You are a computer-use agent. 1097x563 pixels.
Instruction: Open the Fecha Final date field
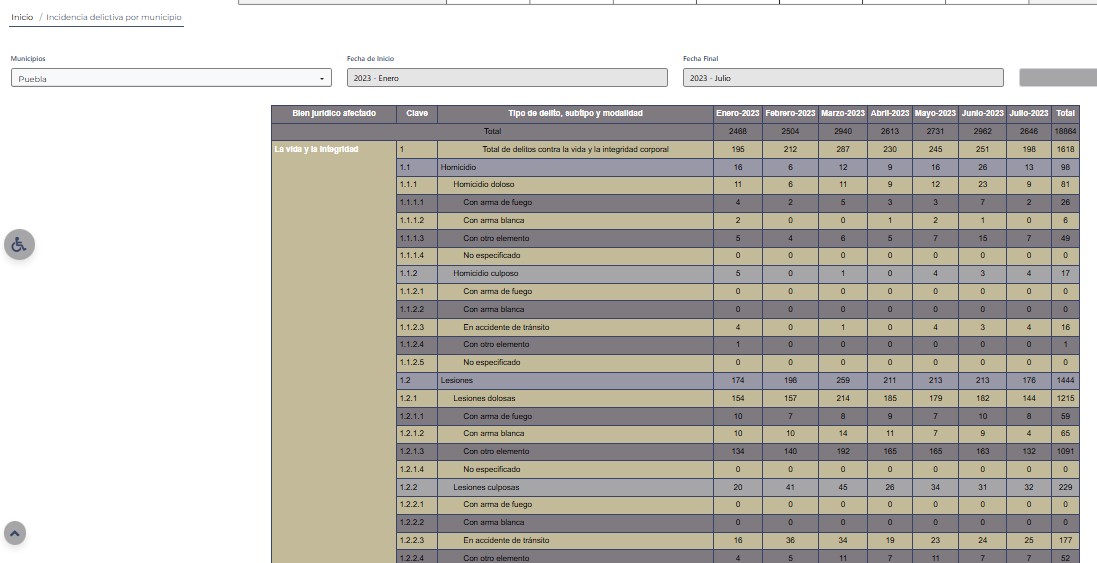[842, 78]
